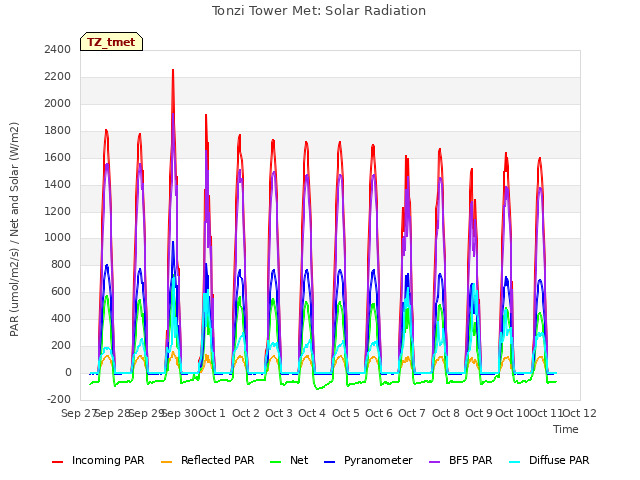Screen dimensions: 640x480
Task: Select the Diffuse PAR legend label
Action: click(x=559, y=460)
